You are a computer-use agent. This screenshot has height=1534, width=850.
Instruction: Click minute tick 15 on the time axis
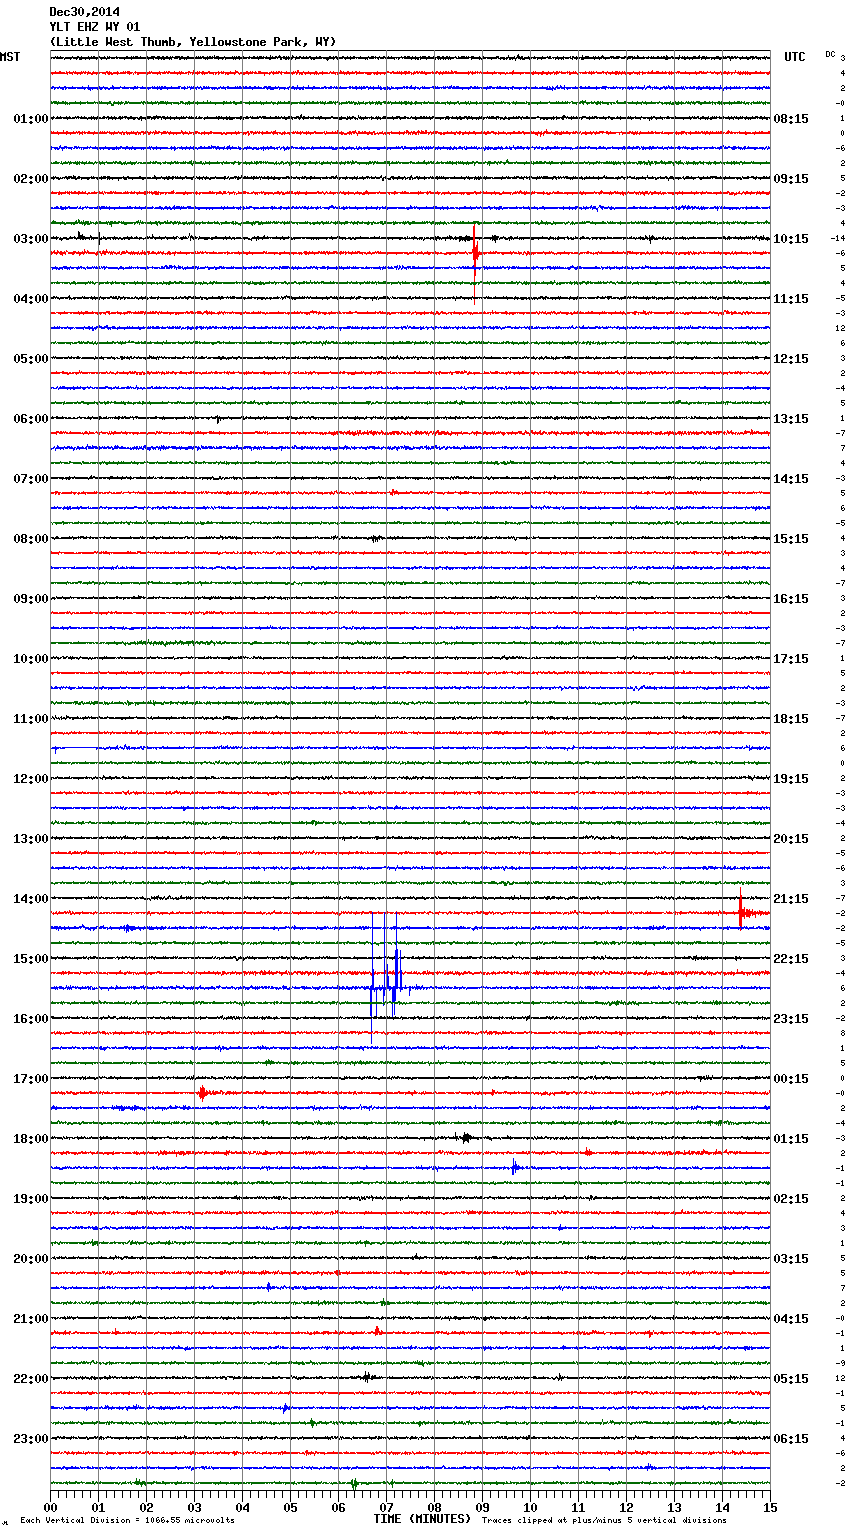click(x=770, y=1507)
